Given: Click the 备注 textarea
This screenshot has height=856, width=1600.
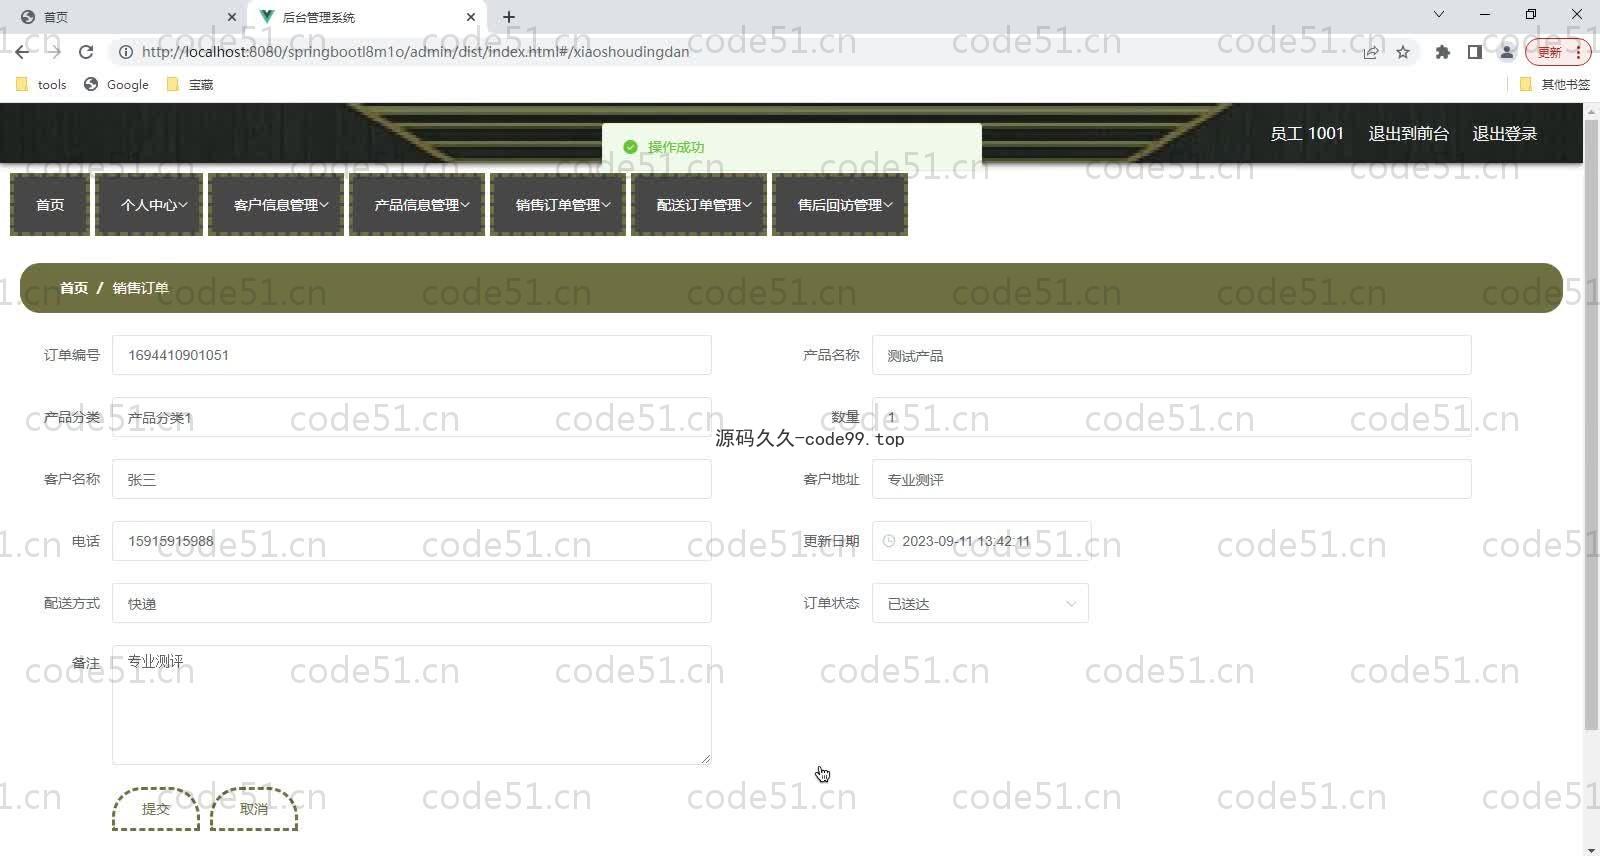Looking at the screenshot, I should pyautogui.click(x=412, y=705).
